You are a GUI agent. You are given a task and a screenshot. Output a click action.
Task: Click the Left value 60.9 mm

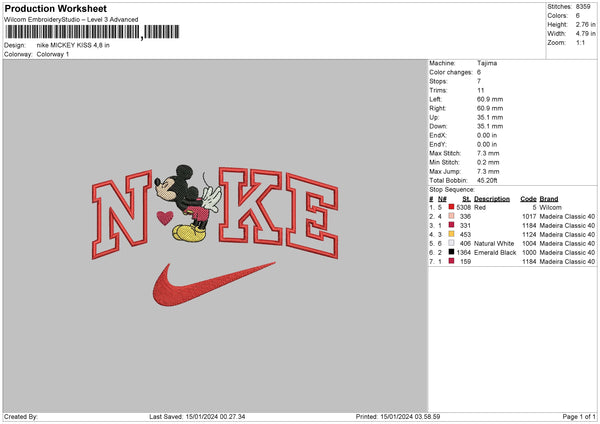(x=490, y=99)
